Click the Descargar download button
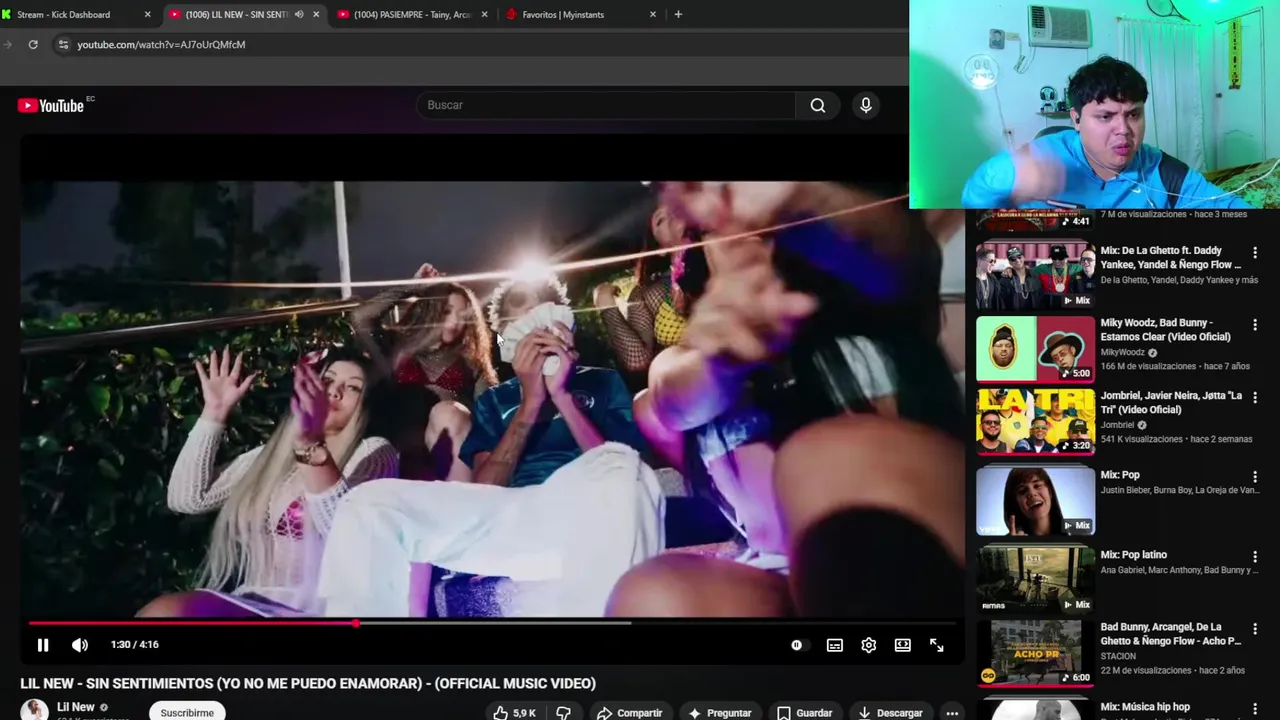 pyautogui.click(x=889, y=712)
